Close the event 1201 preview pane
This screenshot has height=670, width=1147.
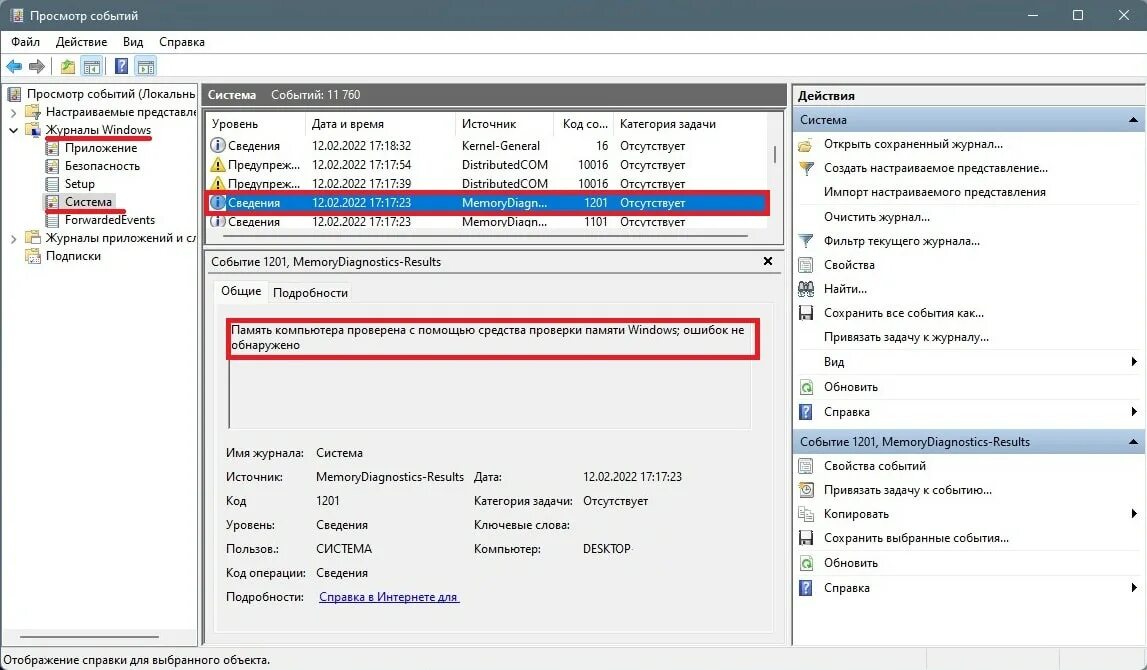pos(768,261)
